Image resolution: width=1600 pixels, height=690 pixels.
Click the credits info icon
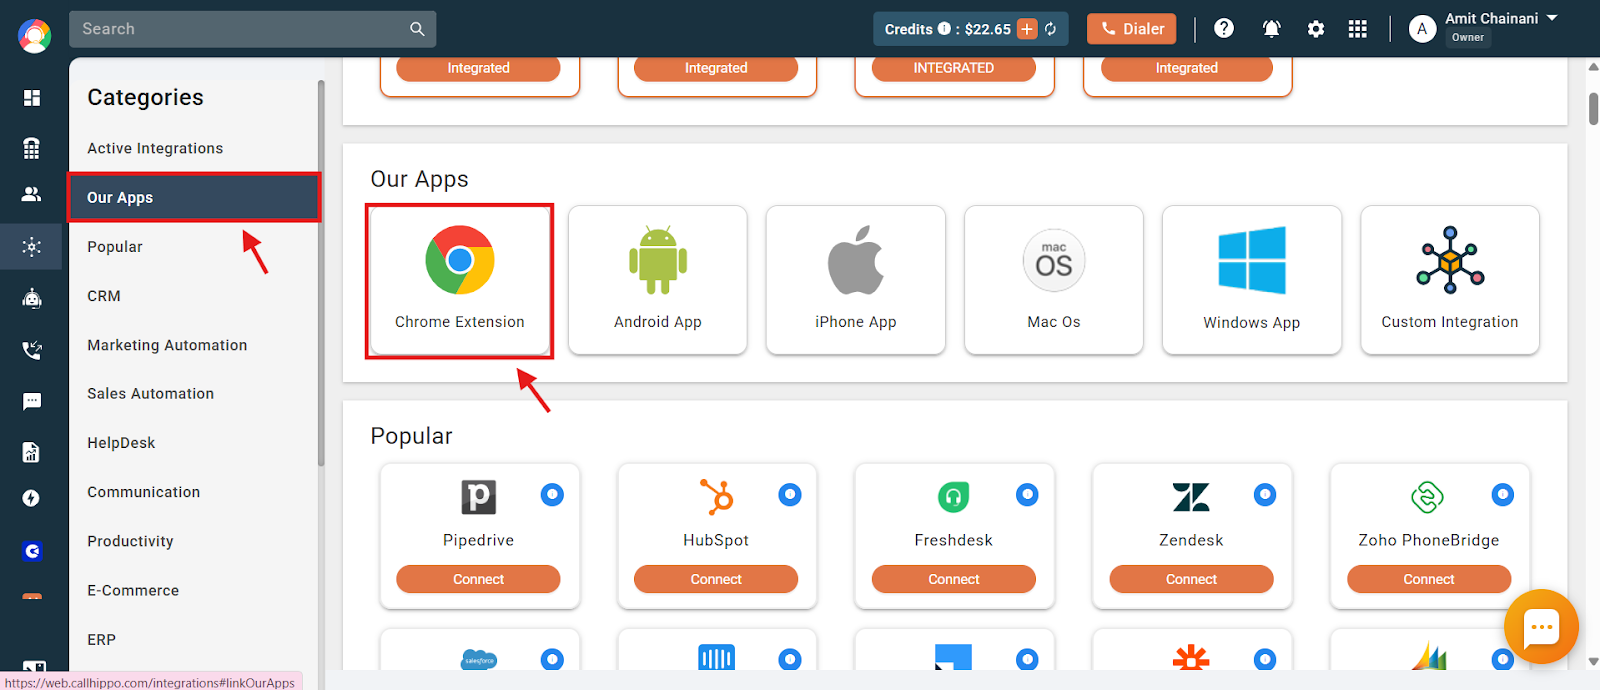tap(944, 29)
